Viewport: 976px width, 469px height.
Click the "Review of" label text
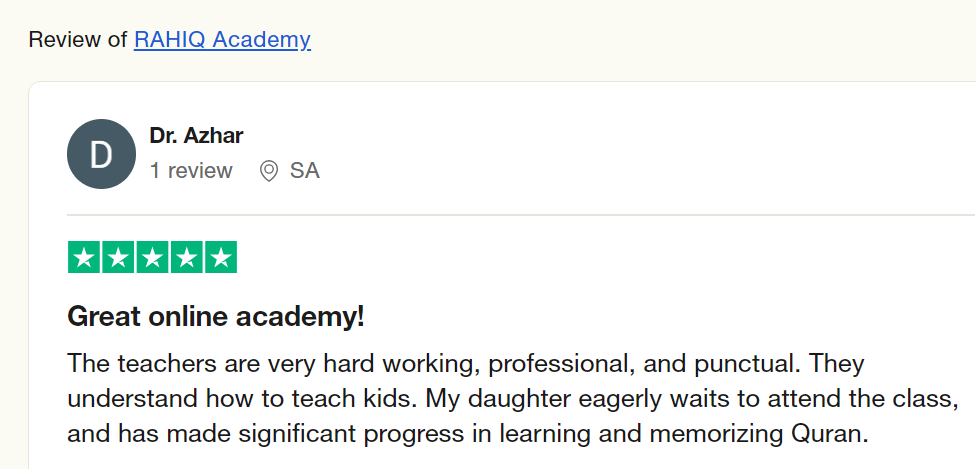(x=78, y=40)
